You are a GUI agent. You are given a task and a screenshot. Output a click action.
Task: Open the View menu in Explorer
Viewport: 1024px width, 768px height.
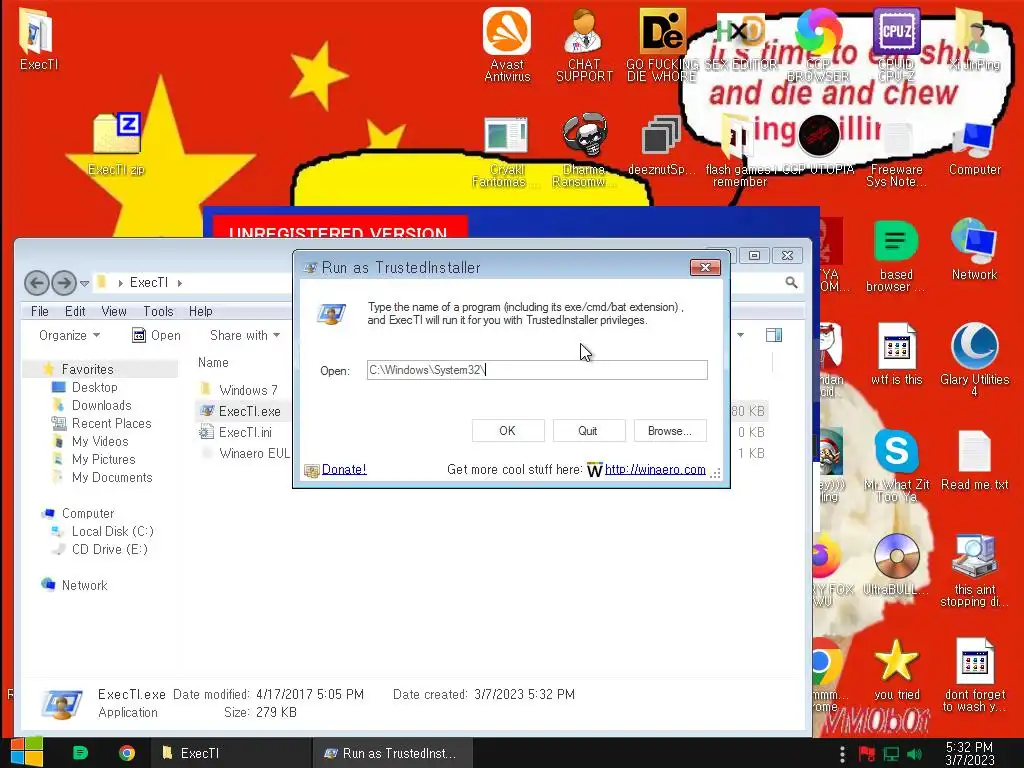pos(114,312)
